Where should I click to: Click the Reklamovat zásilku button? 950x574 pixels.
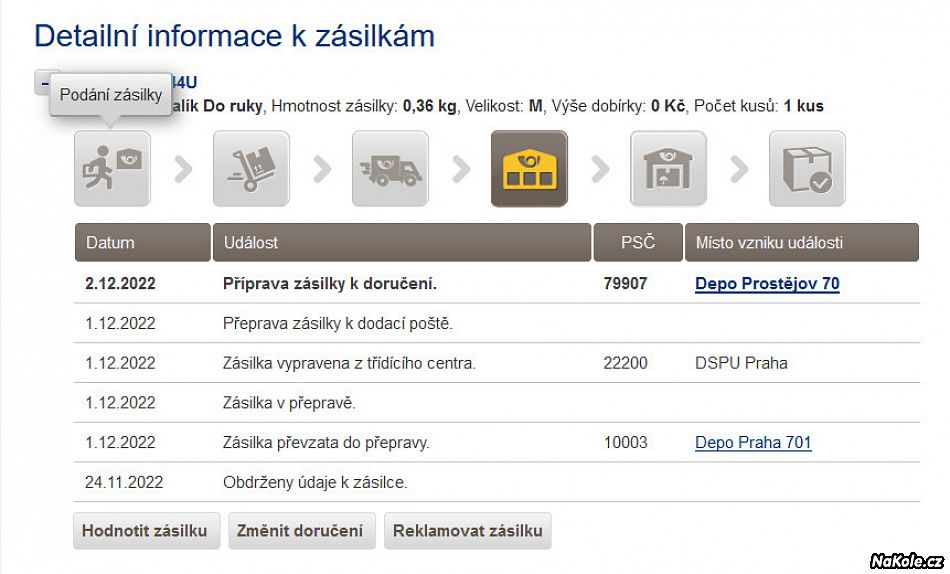(x=467, y=531)
